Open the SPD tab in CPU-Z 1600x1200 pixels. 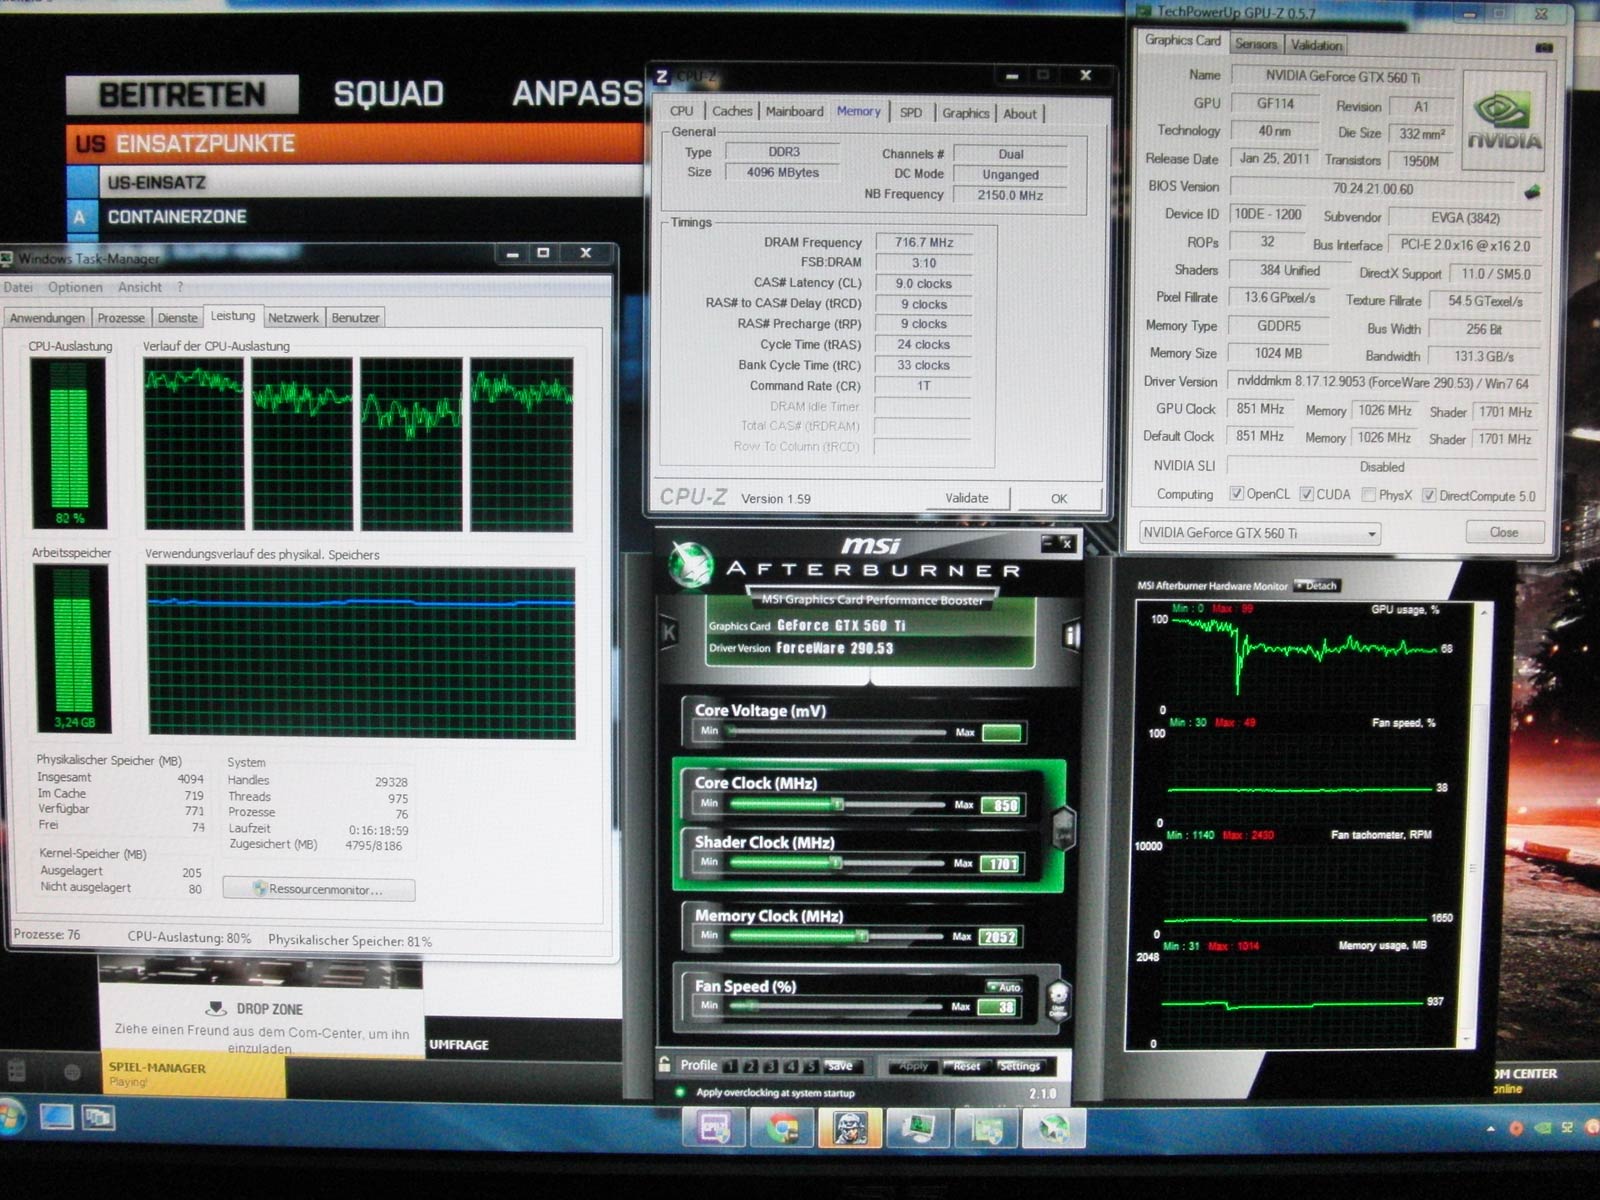[x=911, y=113]
